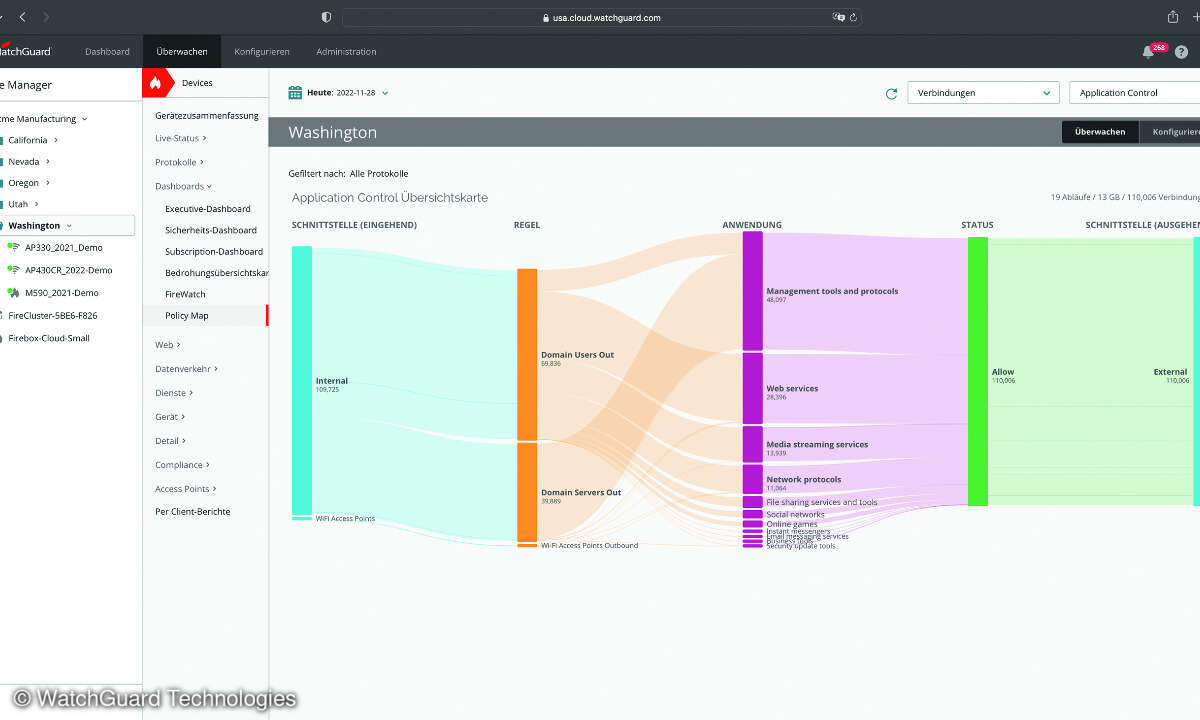The height and width of the screenshot is (720, 1200).
Task: Open Per Client-Berichte
Action: 193,512
